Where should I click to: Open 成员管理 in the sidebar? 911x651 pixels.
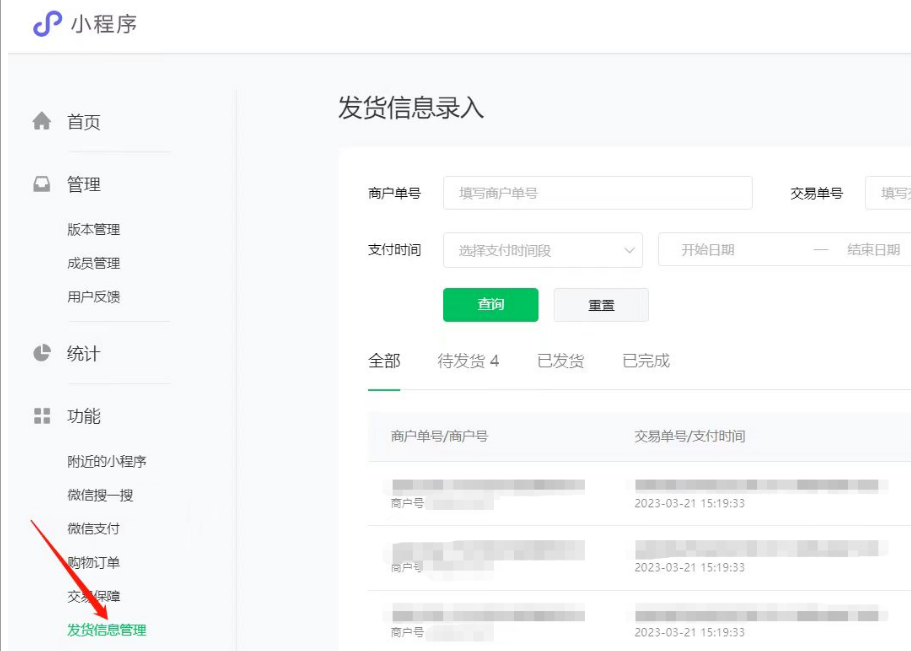coord(94,264)
